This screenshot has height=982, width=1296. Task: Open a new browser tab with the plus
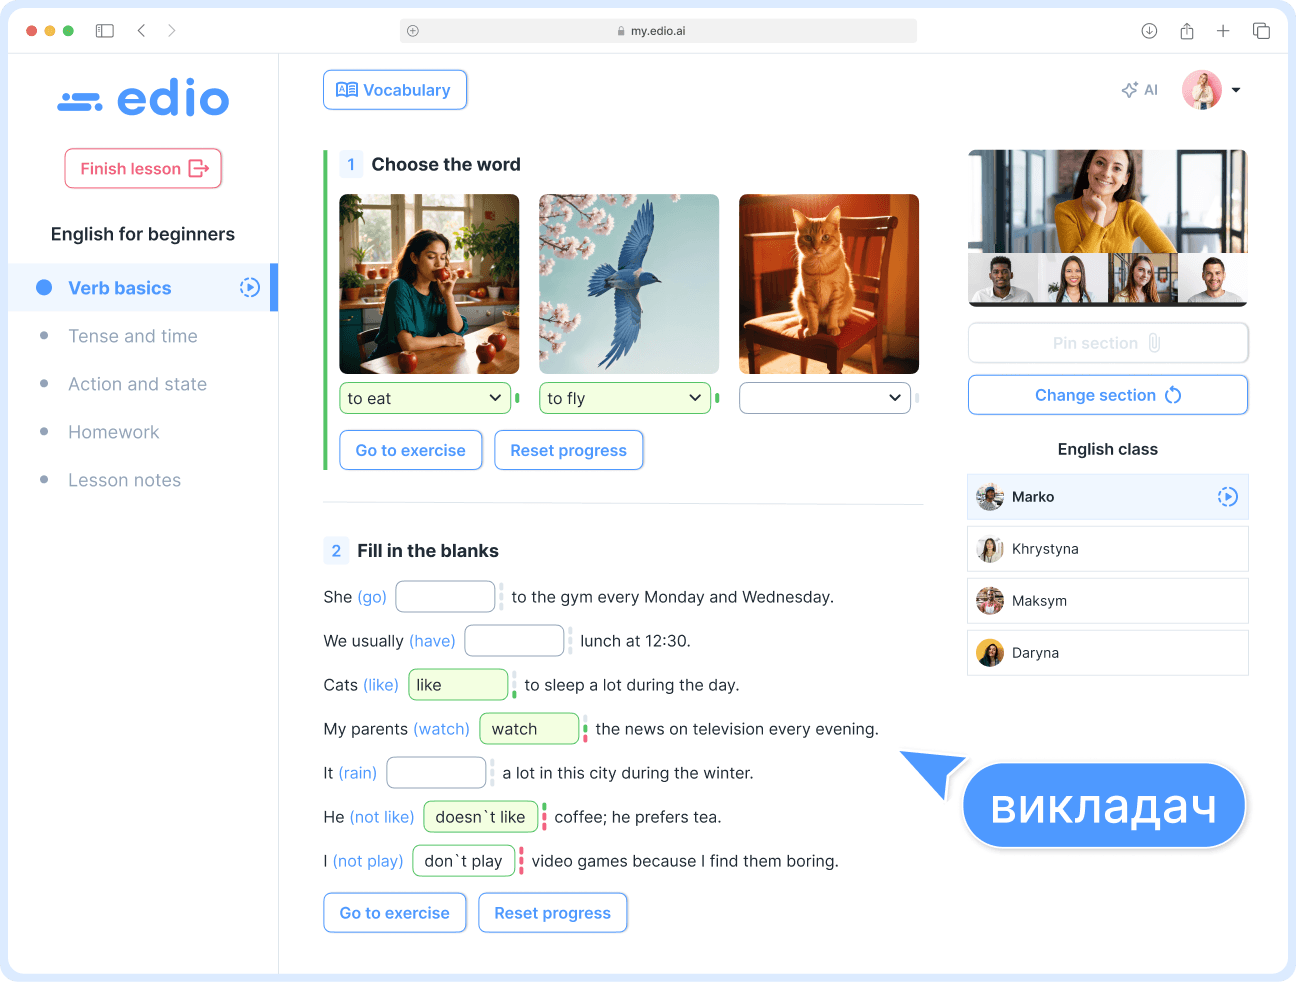point(1223,31)
